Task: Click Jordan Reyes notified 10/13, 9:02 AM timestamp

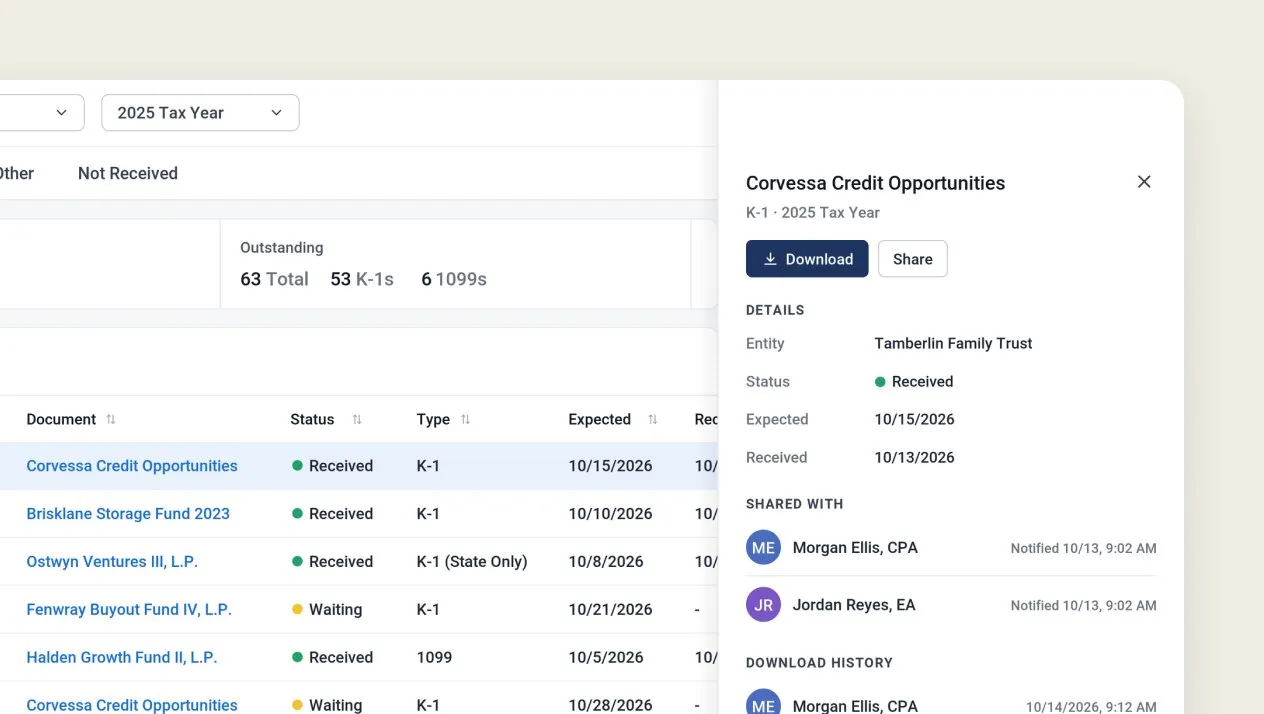Action: point(1083,606)
